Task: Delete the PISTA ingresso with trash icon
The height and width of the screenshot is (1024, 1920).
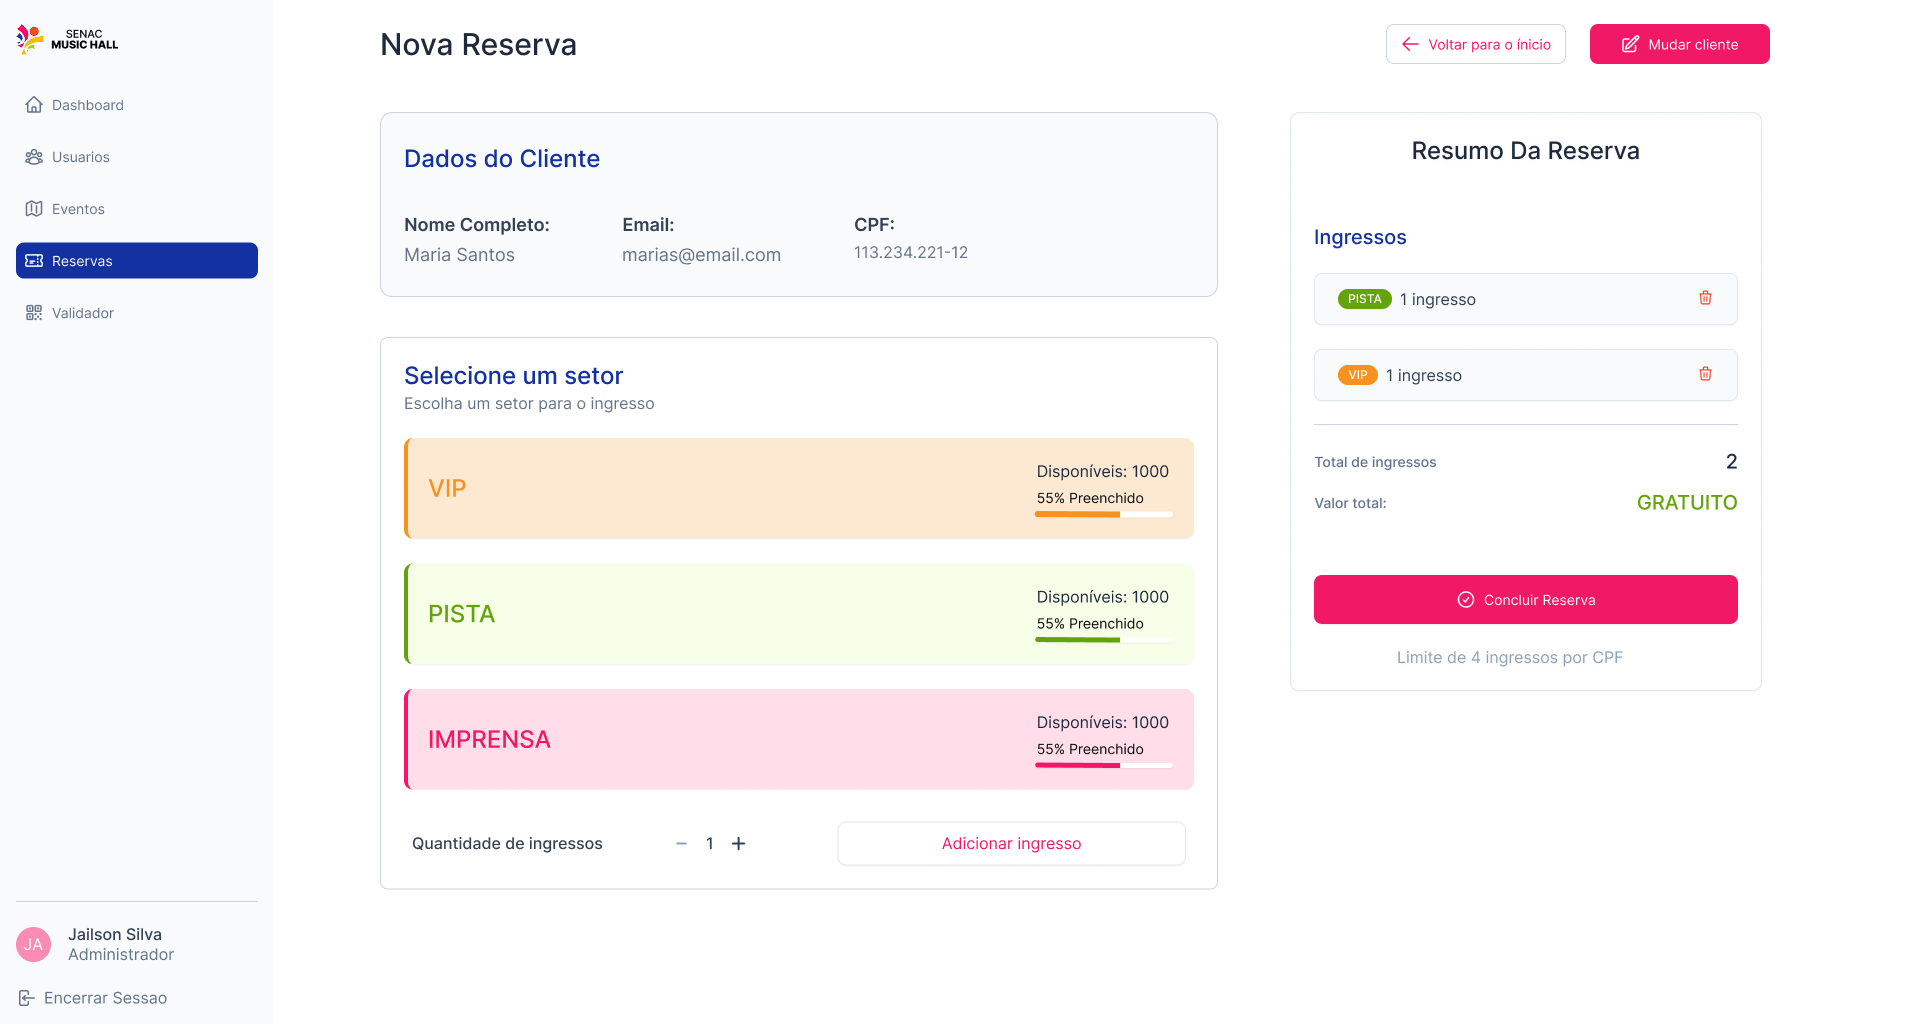Action: point(1705,298)
